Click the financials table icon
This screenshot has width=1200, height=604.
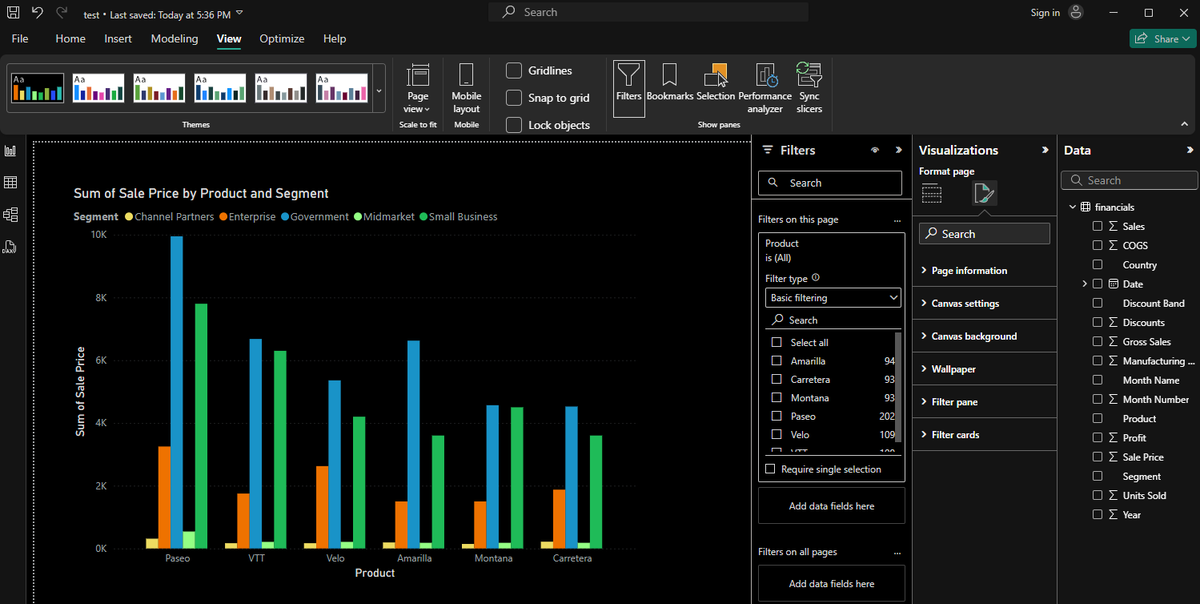(1086, 207)
